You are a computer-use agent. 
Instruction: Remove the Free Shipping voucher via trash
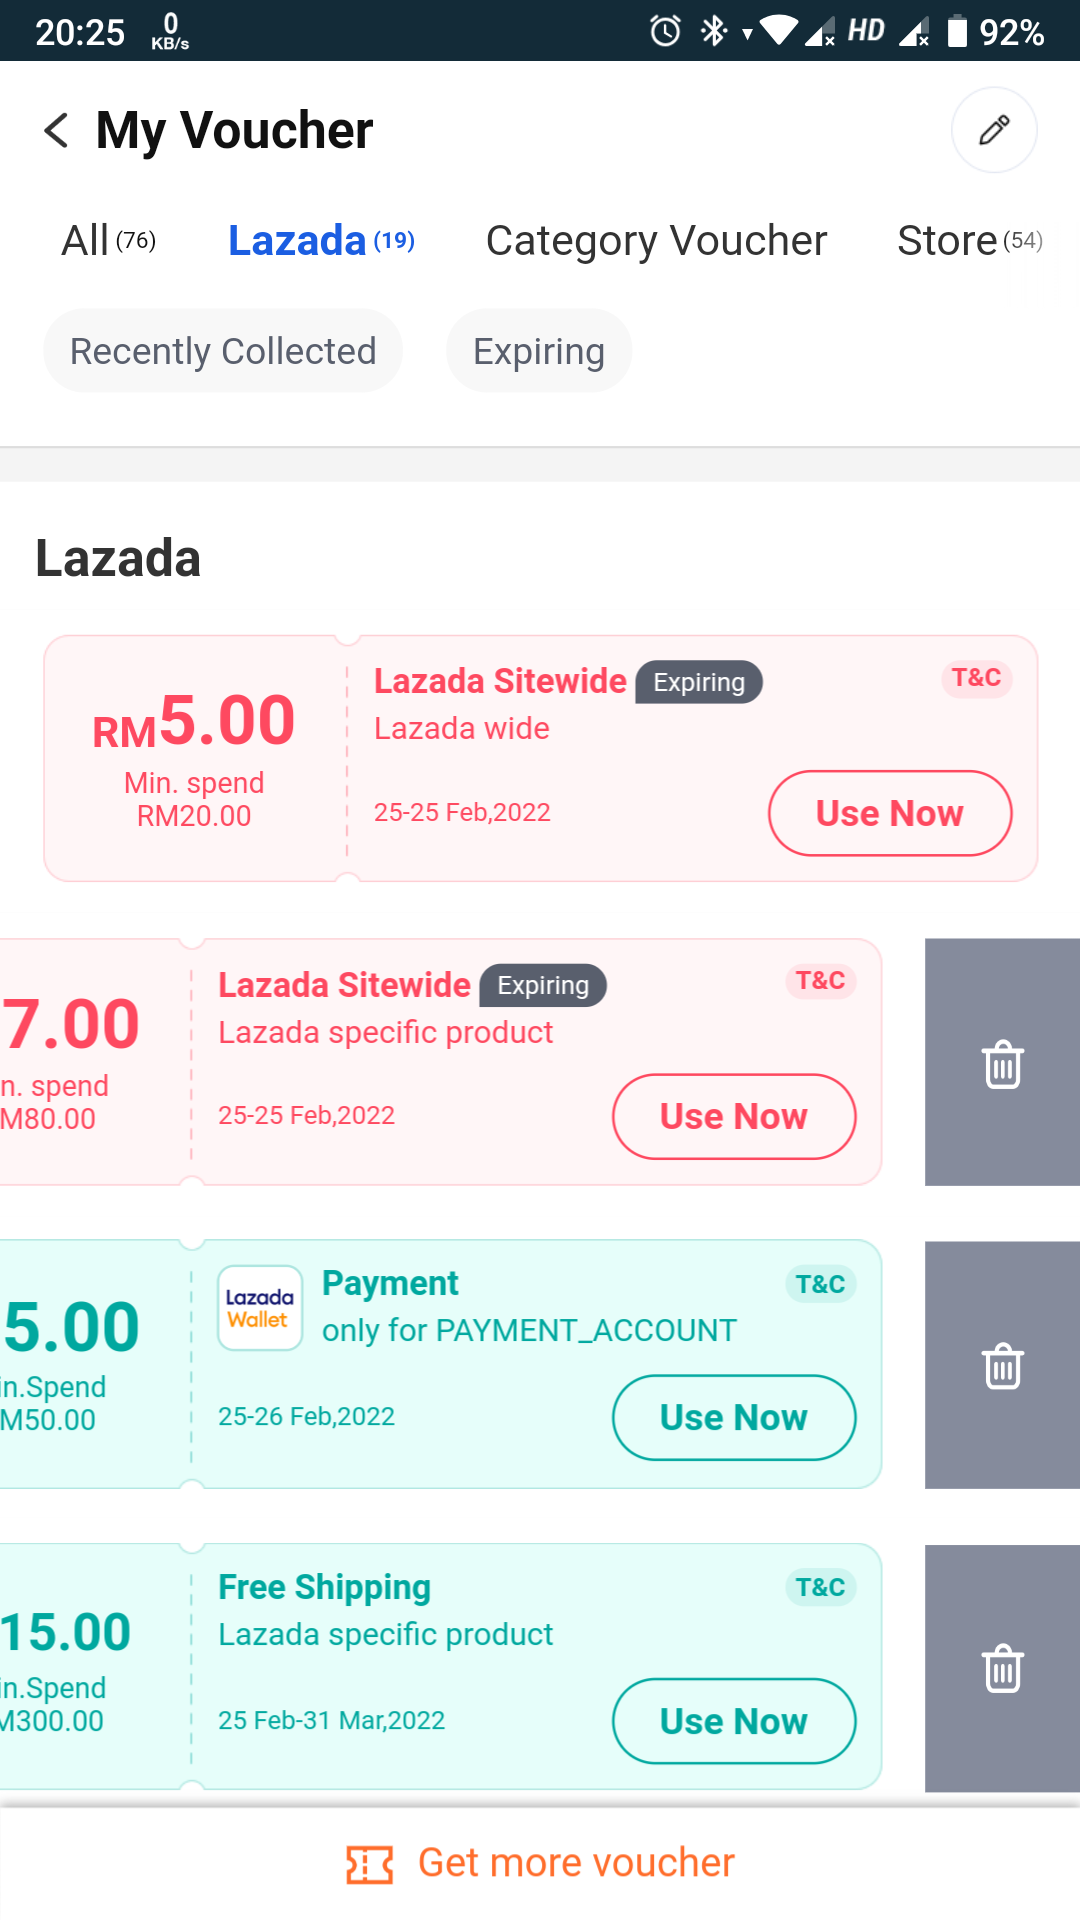pyautogui.click(x=1002, y=1668)
